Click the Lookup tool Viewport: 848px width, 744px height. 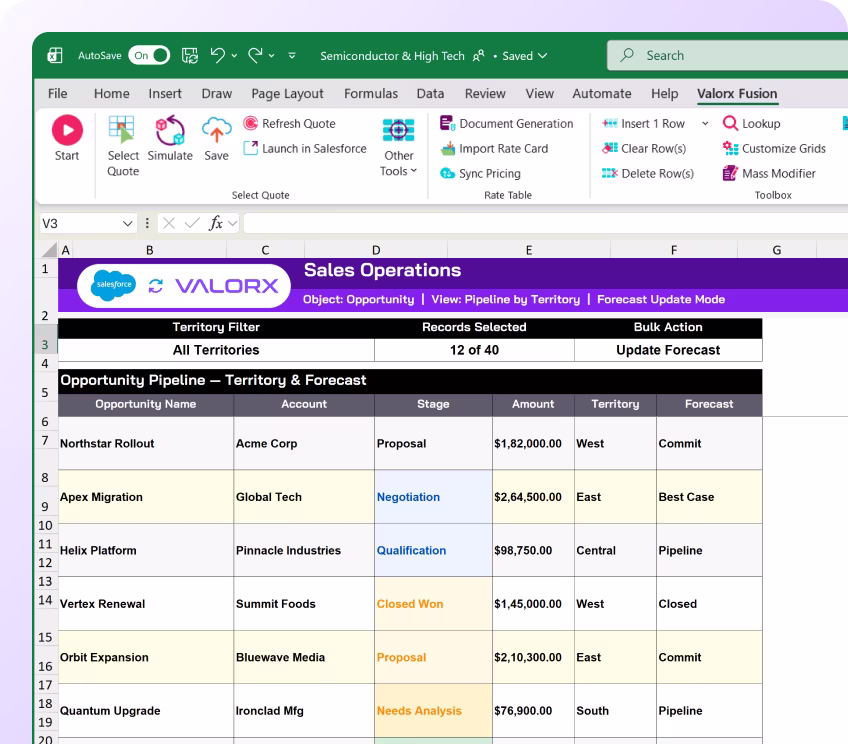tap(752, 123)
